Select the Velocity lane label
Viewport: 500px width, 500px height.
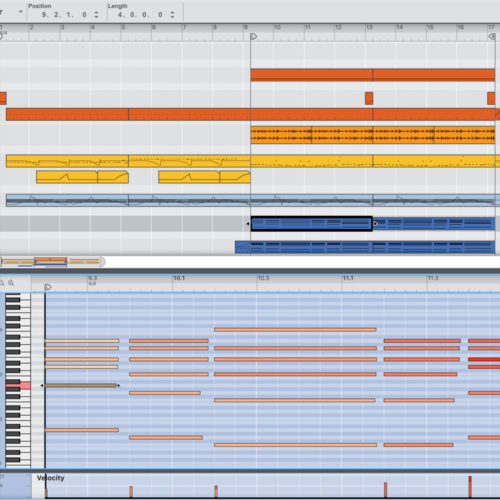(50, 478)
